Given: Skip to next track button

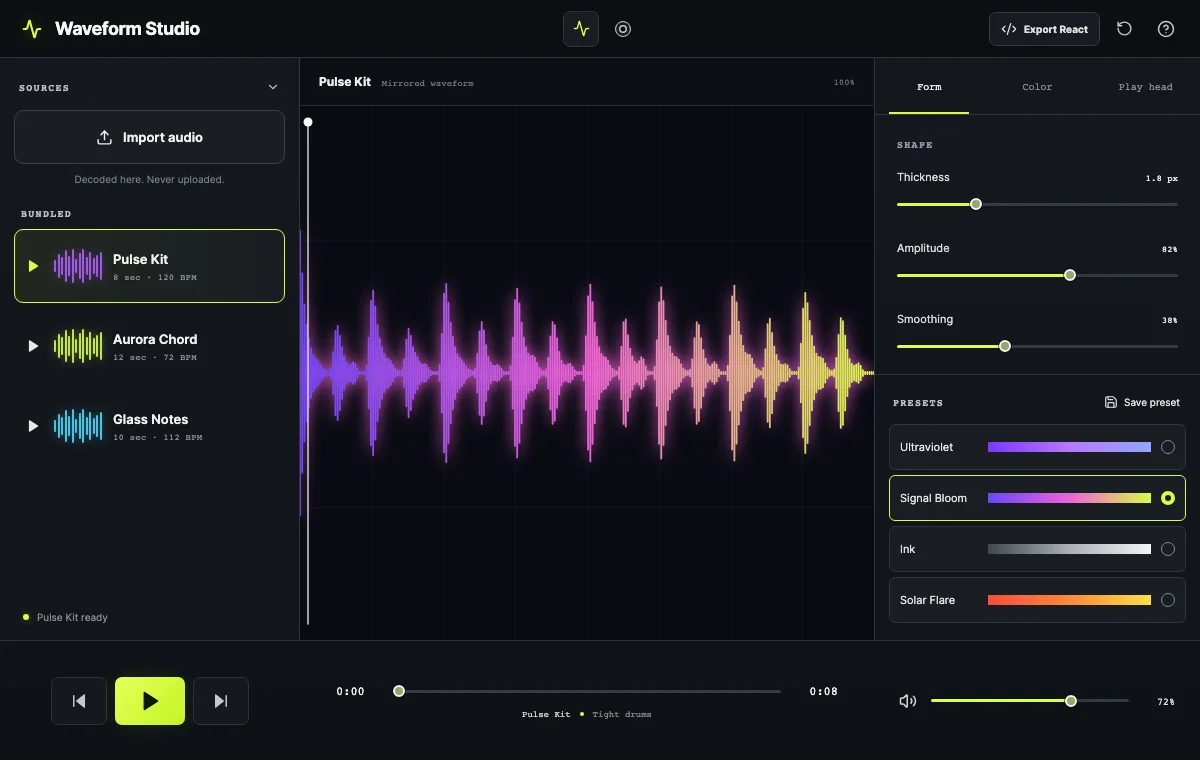Looking at the screenshot, I should coord(221,701).
